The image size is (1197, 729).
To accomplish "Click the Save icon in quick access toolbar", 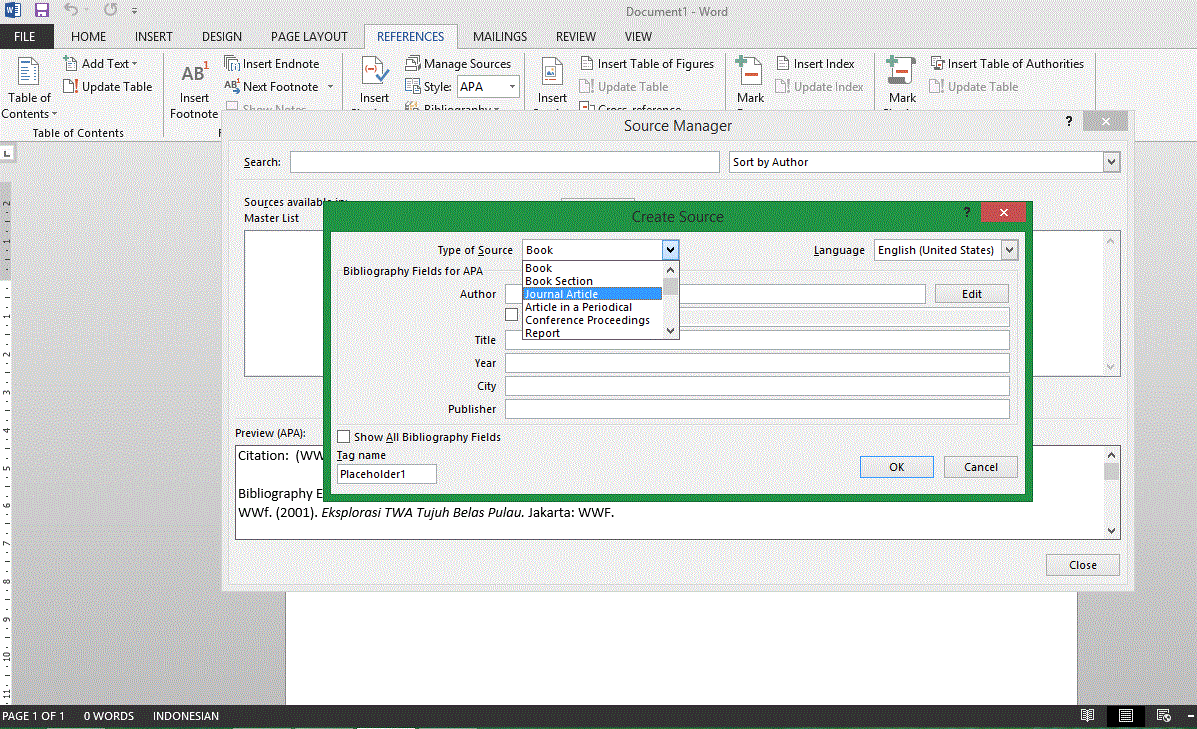I will coord(41,10).
